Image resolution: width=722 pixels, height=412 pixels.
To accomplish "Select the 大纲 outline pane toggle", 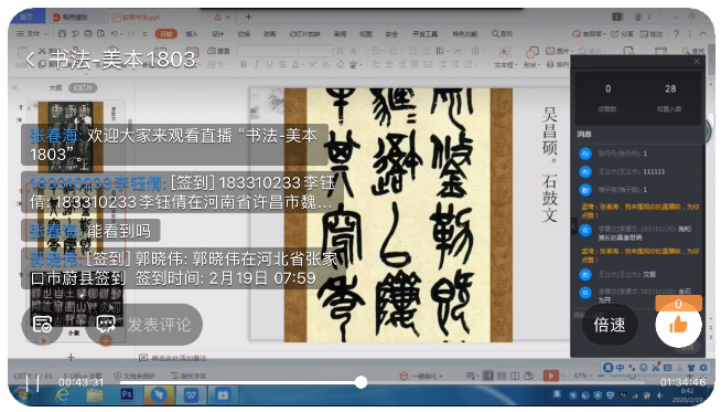I will [x=56, y=87].
